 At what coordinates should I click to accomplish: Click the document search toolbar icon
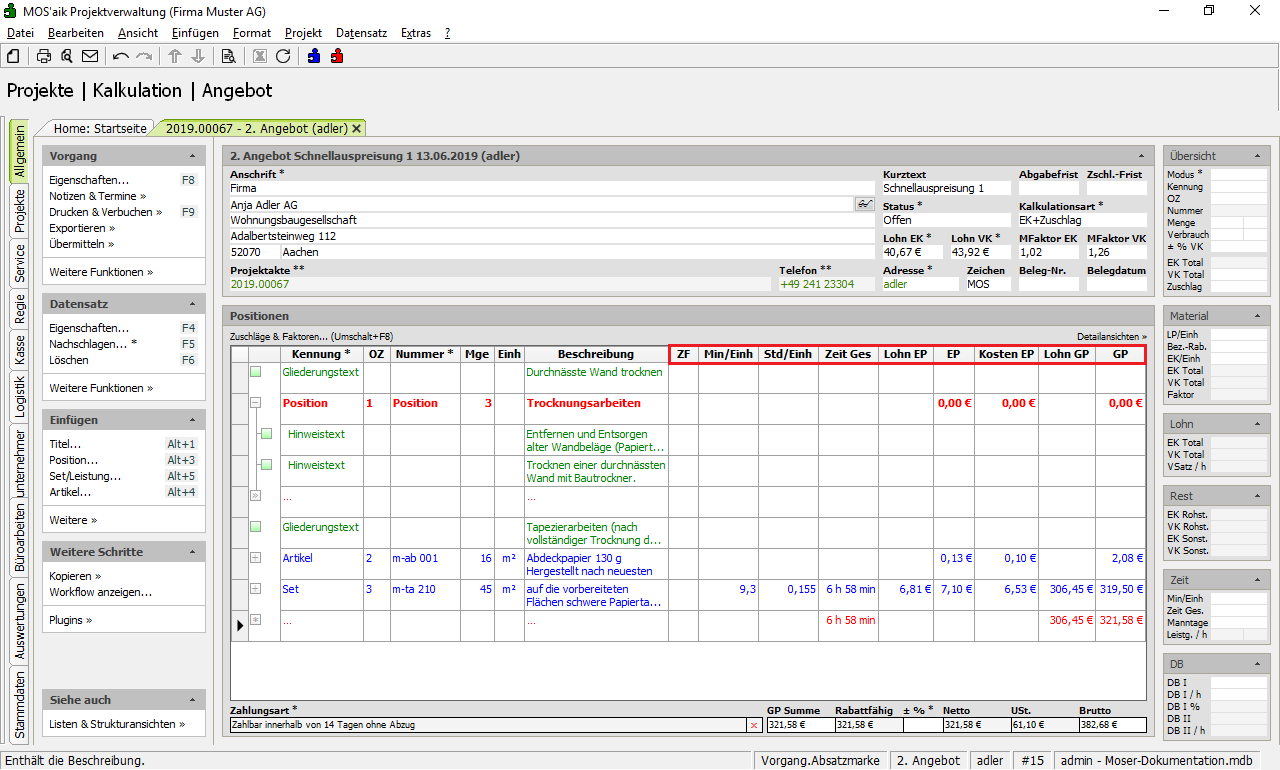coord(229,56)
